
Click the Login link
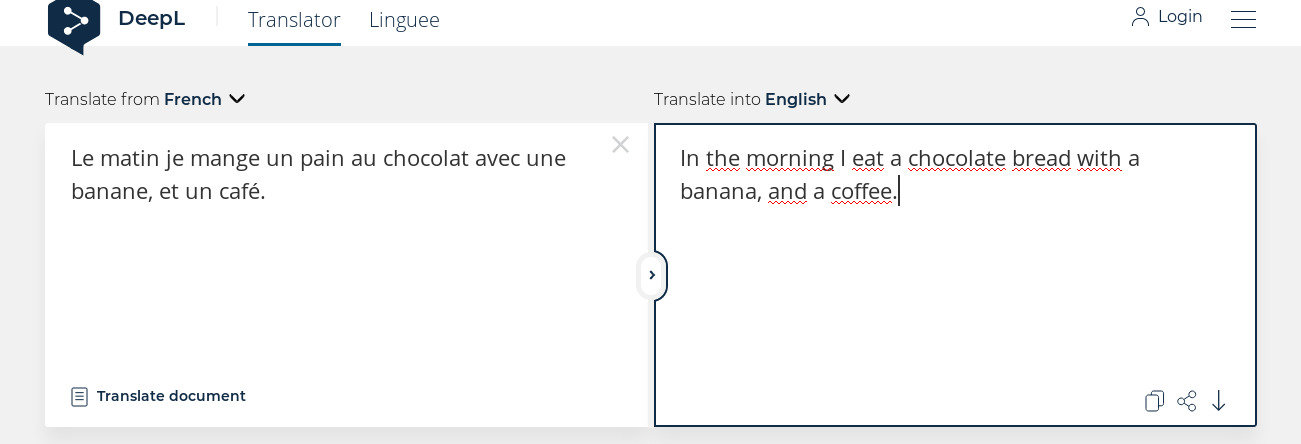pos(1180,17)
